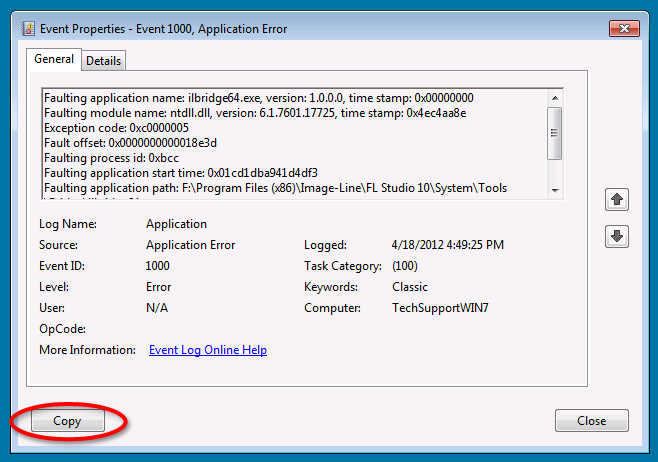658x462 pixels.
Task: Click the Log Name value 'Application'
Action: pos(176,224)
